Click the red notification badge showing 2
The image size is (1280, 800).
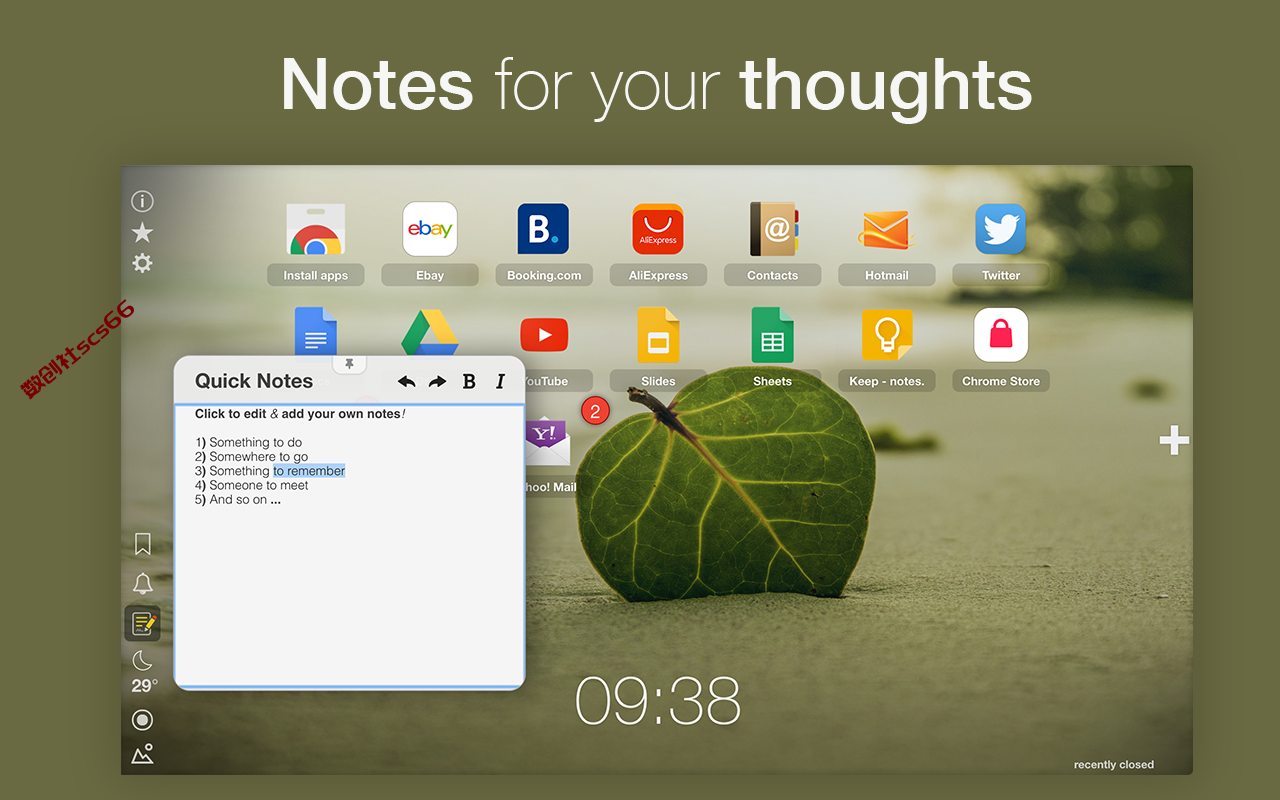tap(595, 410)
